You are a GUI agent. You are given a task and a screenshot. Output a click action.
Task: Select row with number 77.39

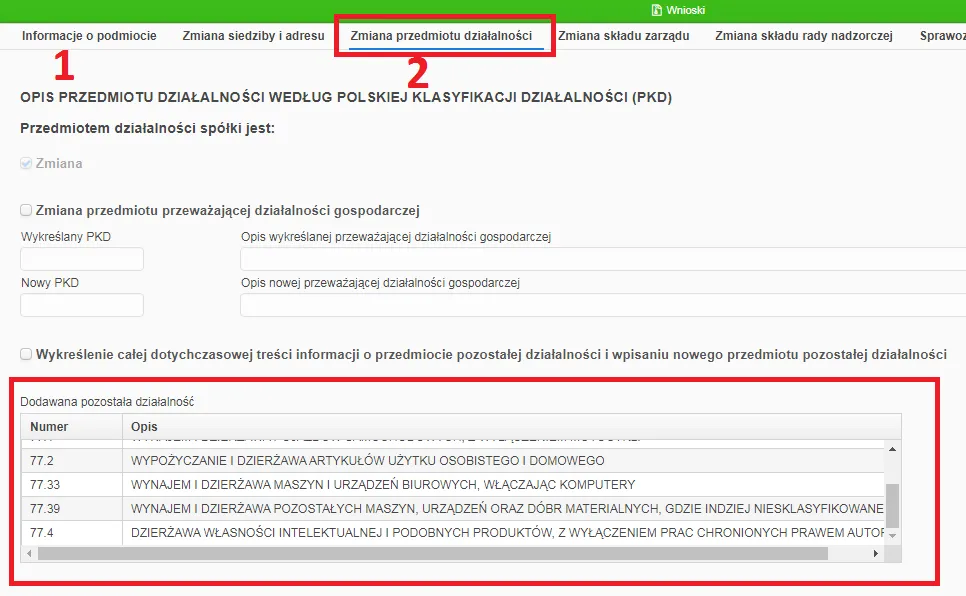click(452, 508)
